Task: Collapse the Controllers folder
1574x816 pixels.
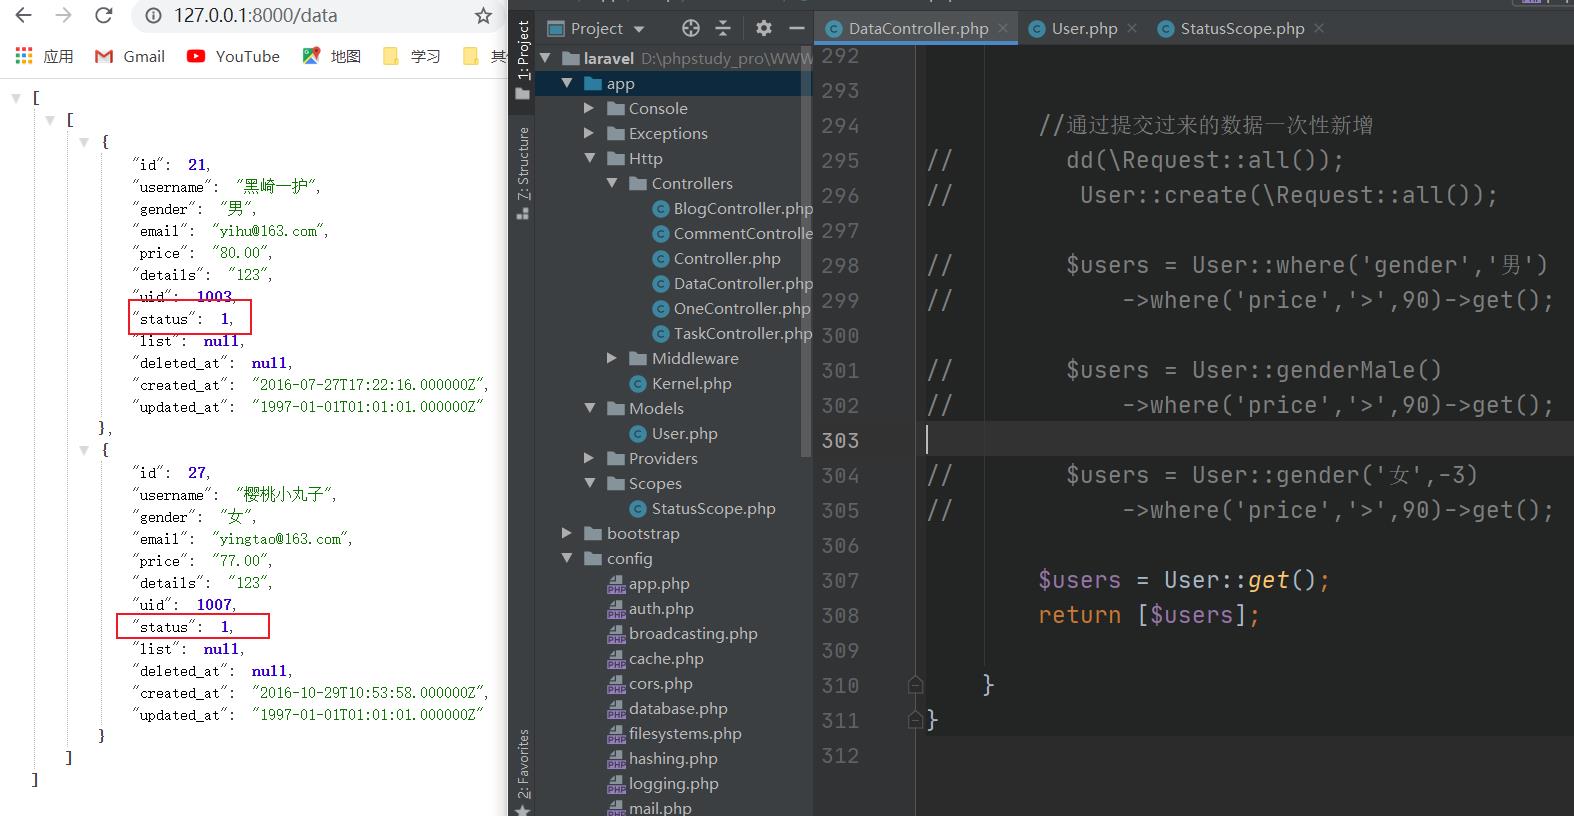Action: click(x=612, y=183)
